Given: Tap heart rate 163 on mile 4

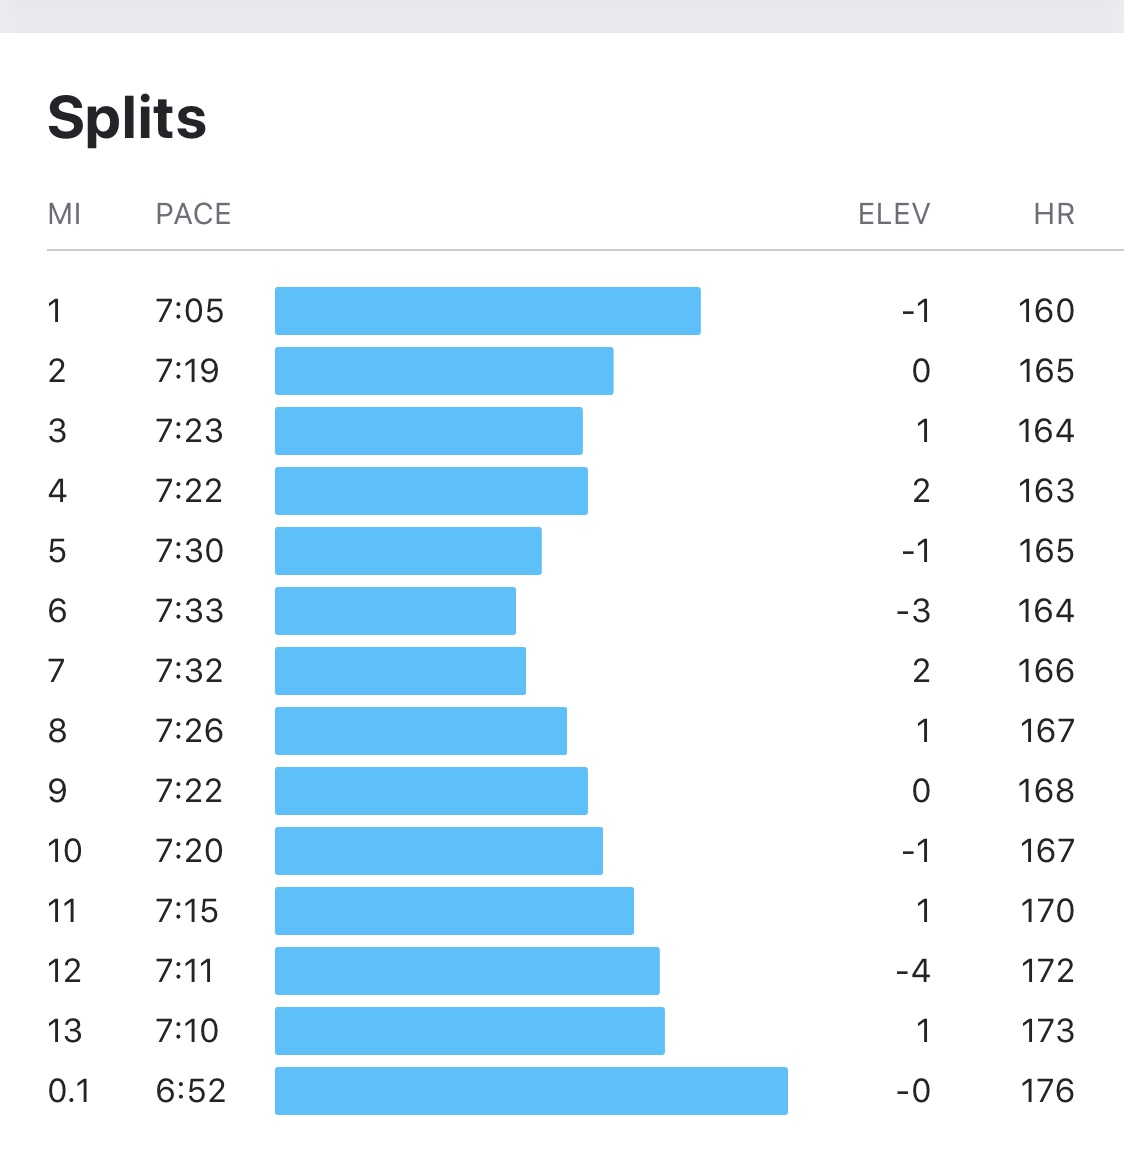Looking at the screenshot, I should pos(1046,491).
